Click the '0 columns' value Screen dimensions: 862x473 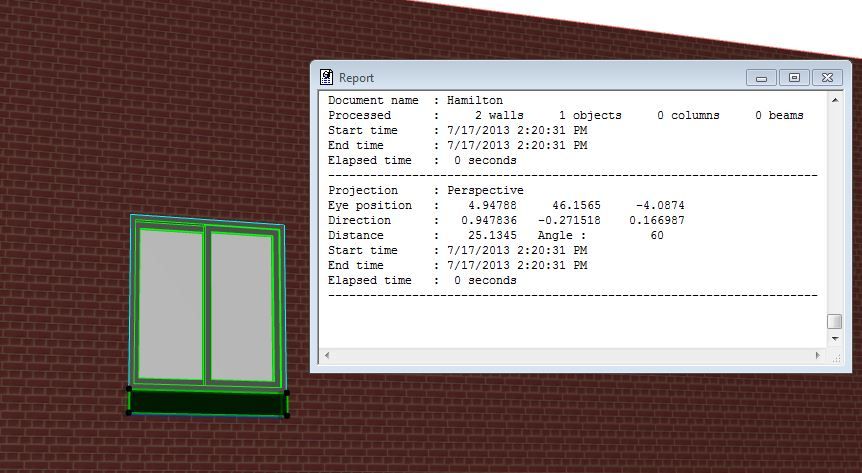click(x=688, y=116)
